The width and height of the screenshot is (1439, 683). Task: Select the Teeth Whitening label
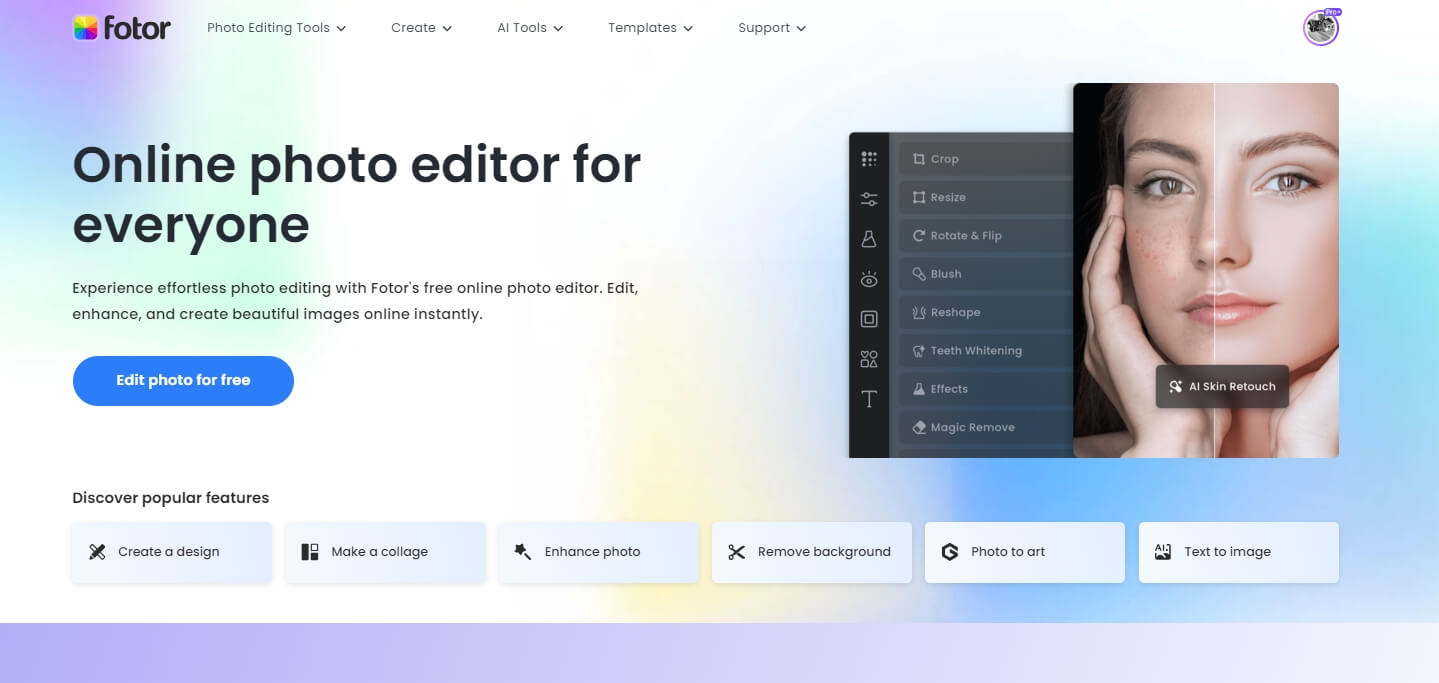(x=976, y=351)
